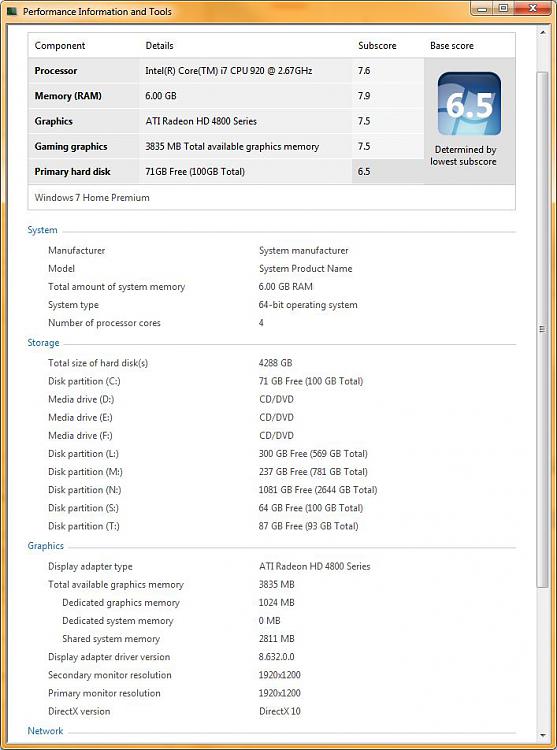Select the Processor row label
Viewport: 557px width, 750px height.
(55, 71)
